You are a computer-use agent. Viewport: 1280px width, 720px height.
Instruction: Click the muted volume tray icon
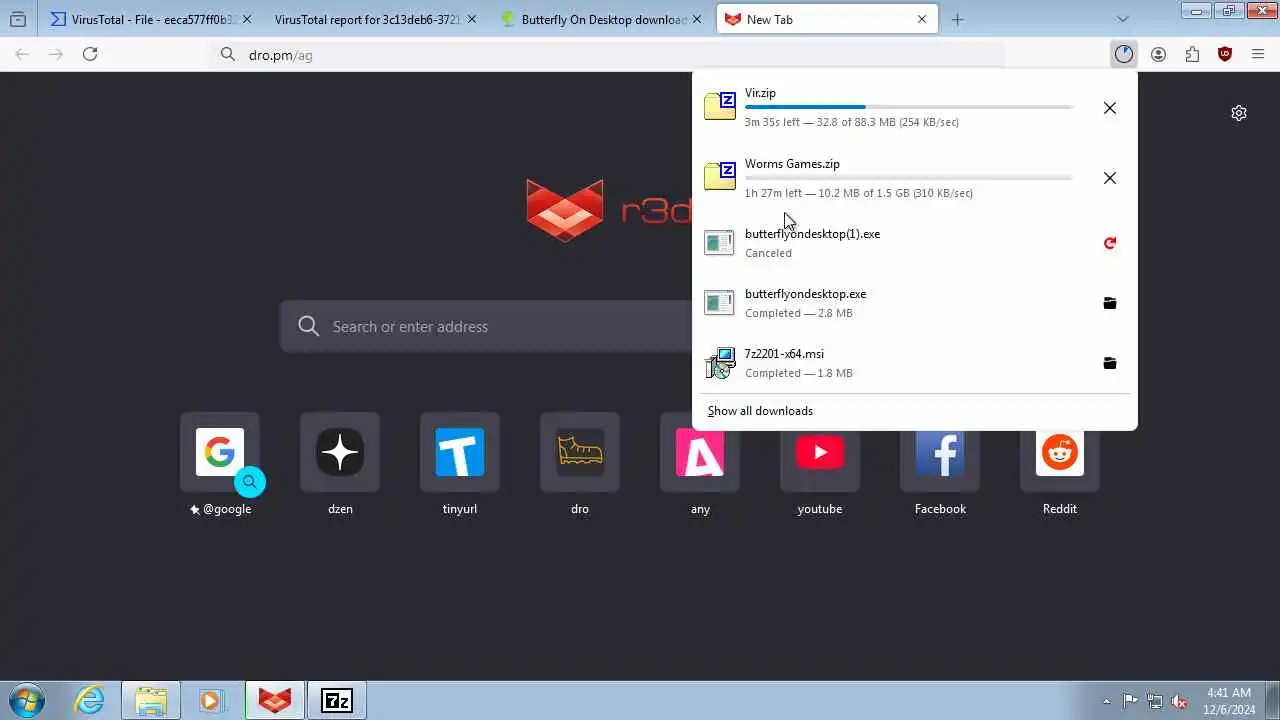pos(1180,701)
